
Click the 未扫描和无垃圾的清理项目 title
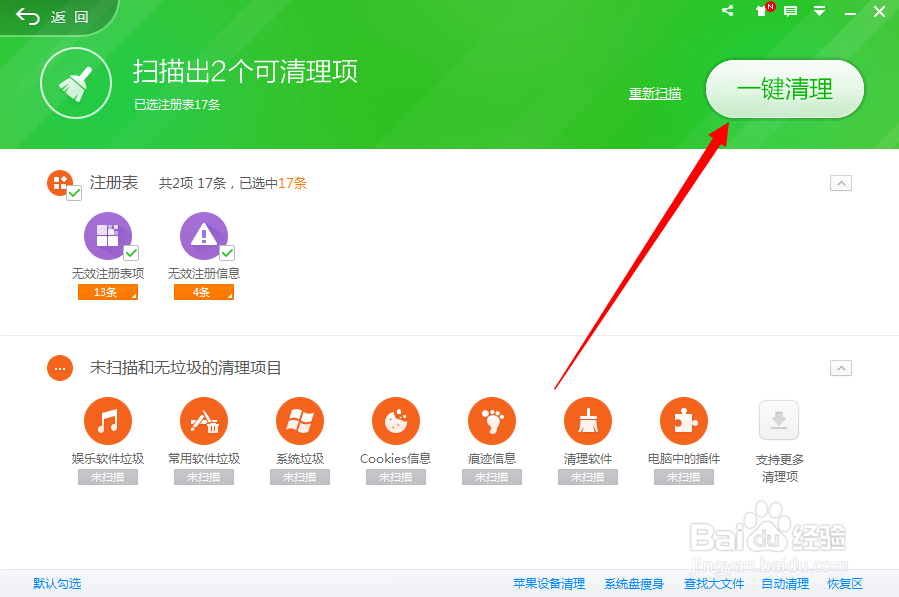(x=185, y=368)
